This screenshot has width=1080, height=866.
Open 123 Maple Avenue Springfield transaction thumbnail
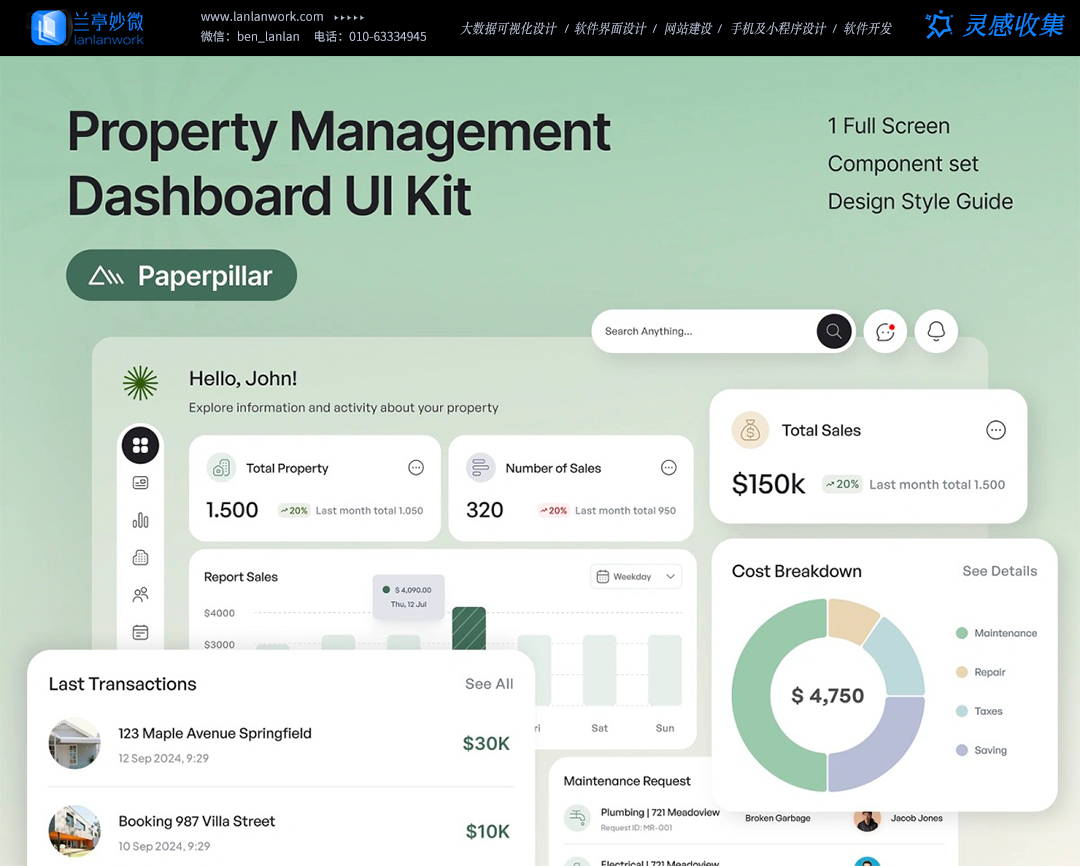(75, 743)
